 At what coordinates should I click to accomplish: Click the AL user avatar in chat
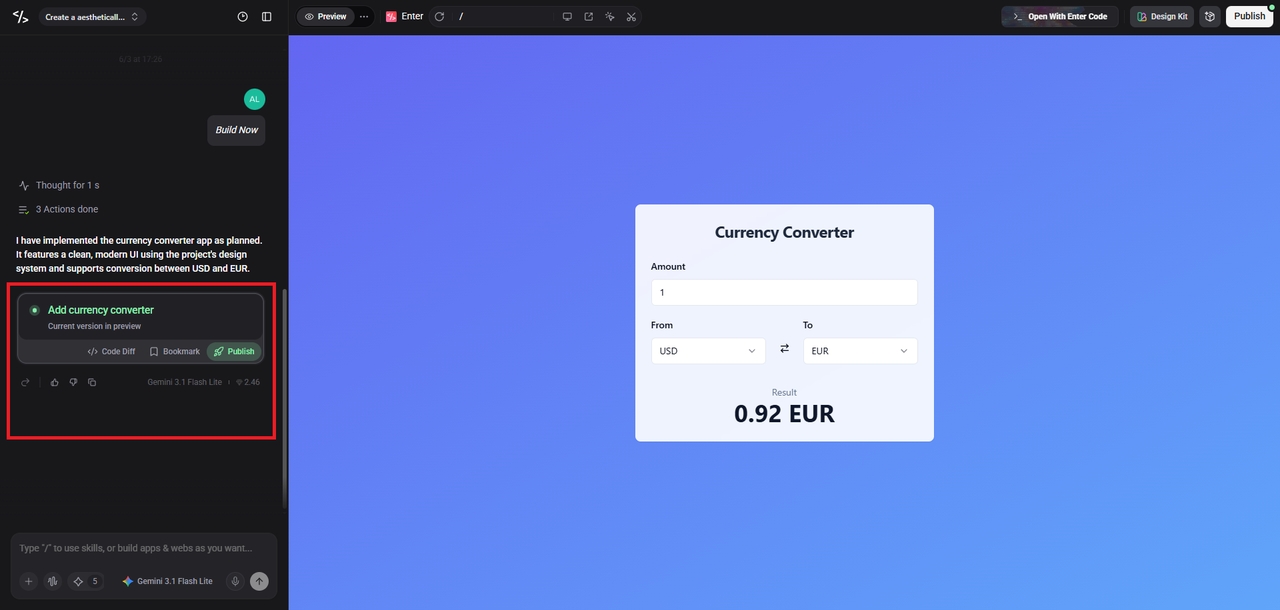254,99
